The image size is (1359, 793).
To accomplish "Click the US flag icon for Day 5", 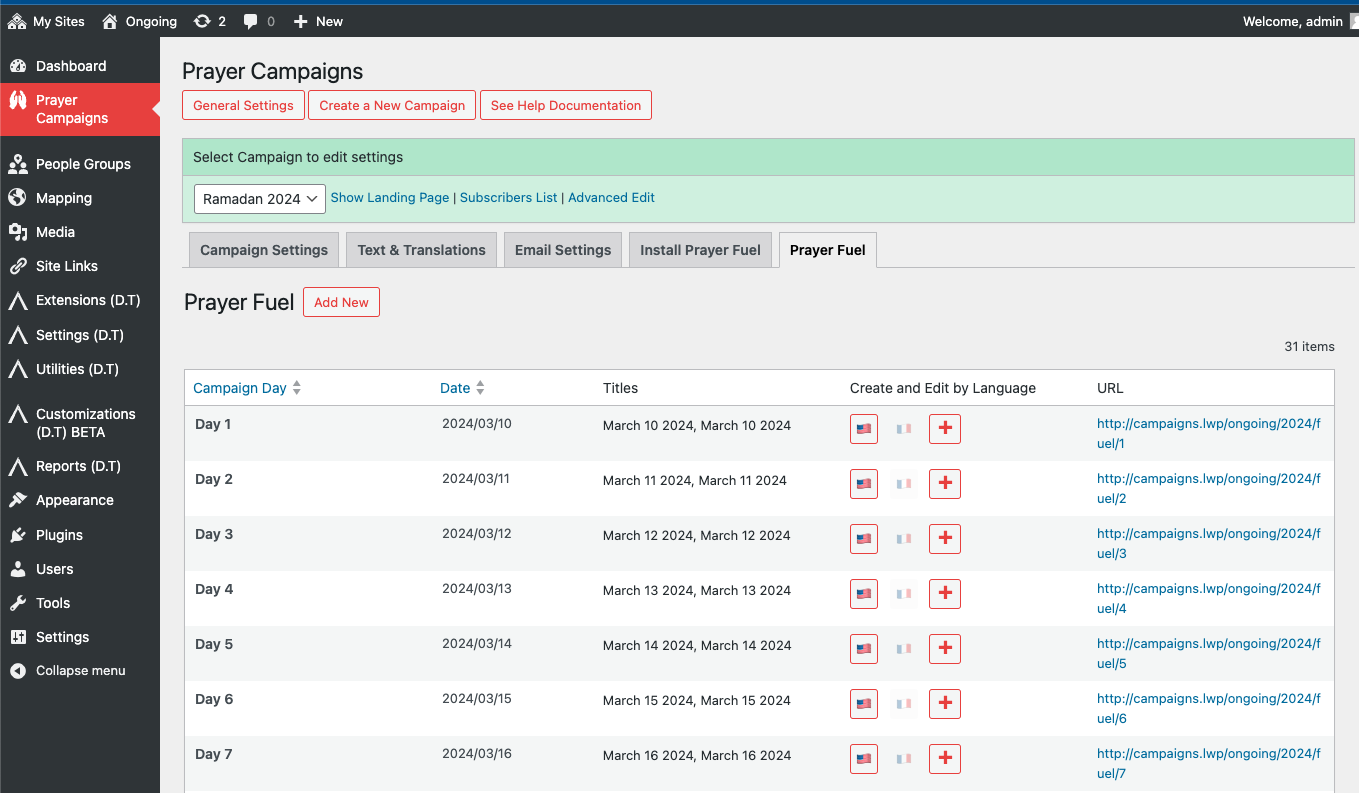I will pos(864,648).
